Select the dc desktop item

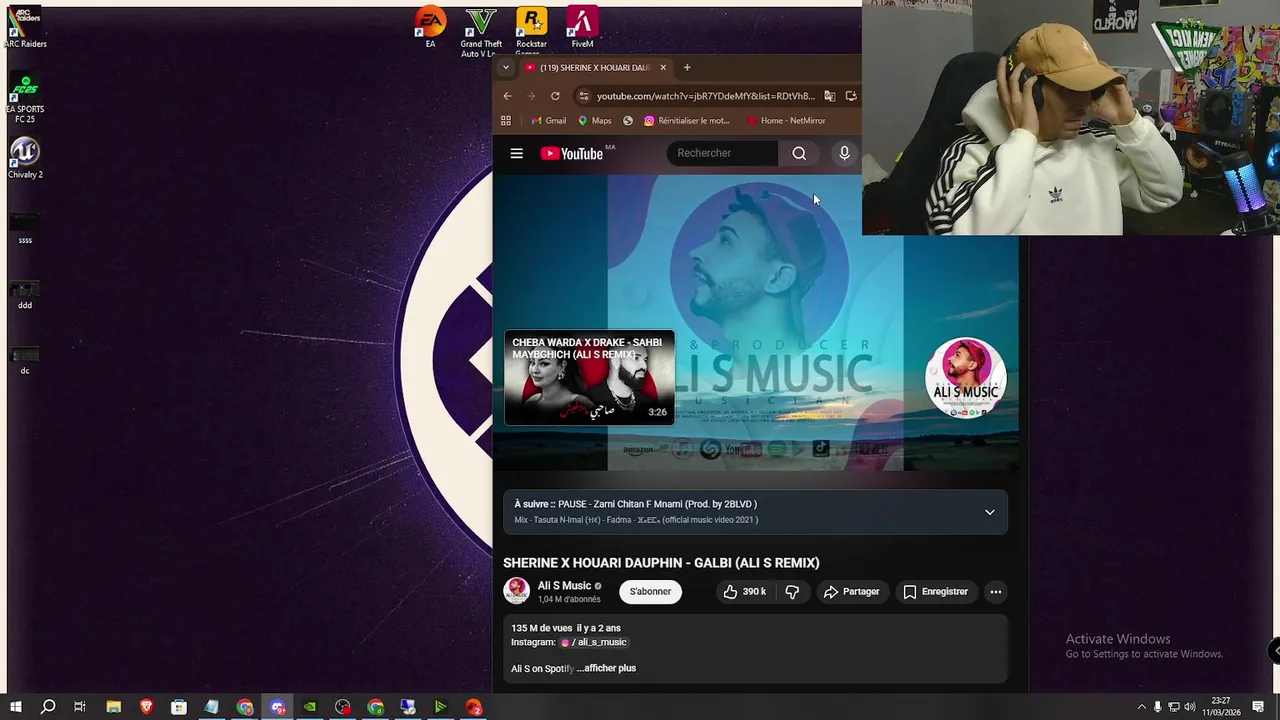tap(25, 360)
